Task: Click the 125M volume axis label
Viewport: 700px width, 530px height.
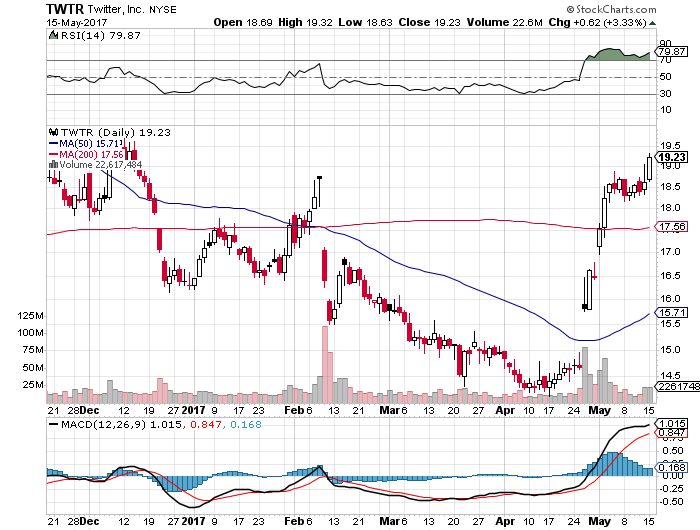Action: pyautogui.click(x=31, y=316)
